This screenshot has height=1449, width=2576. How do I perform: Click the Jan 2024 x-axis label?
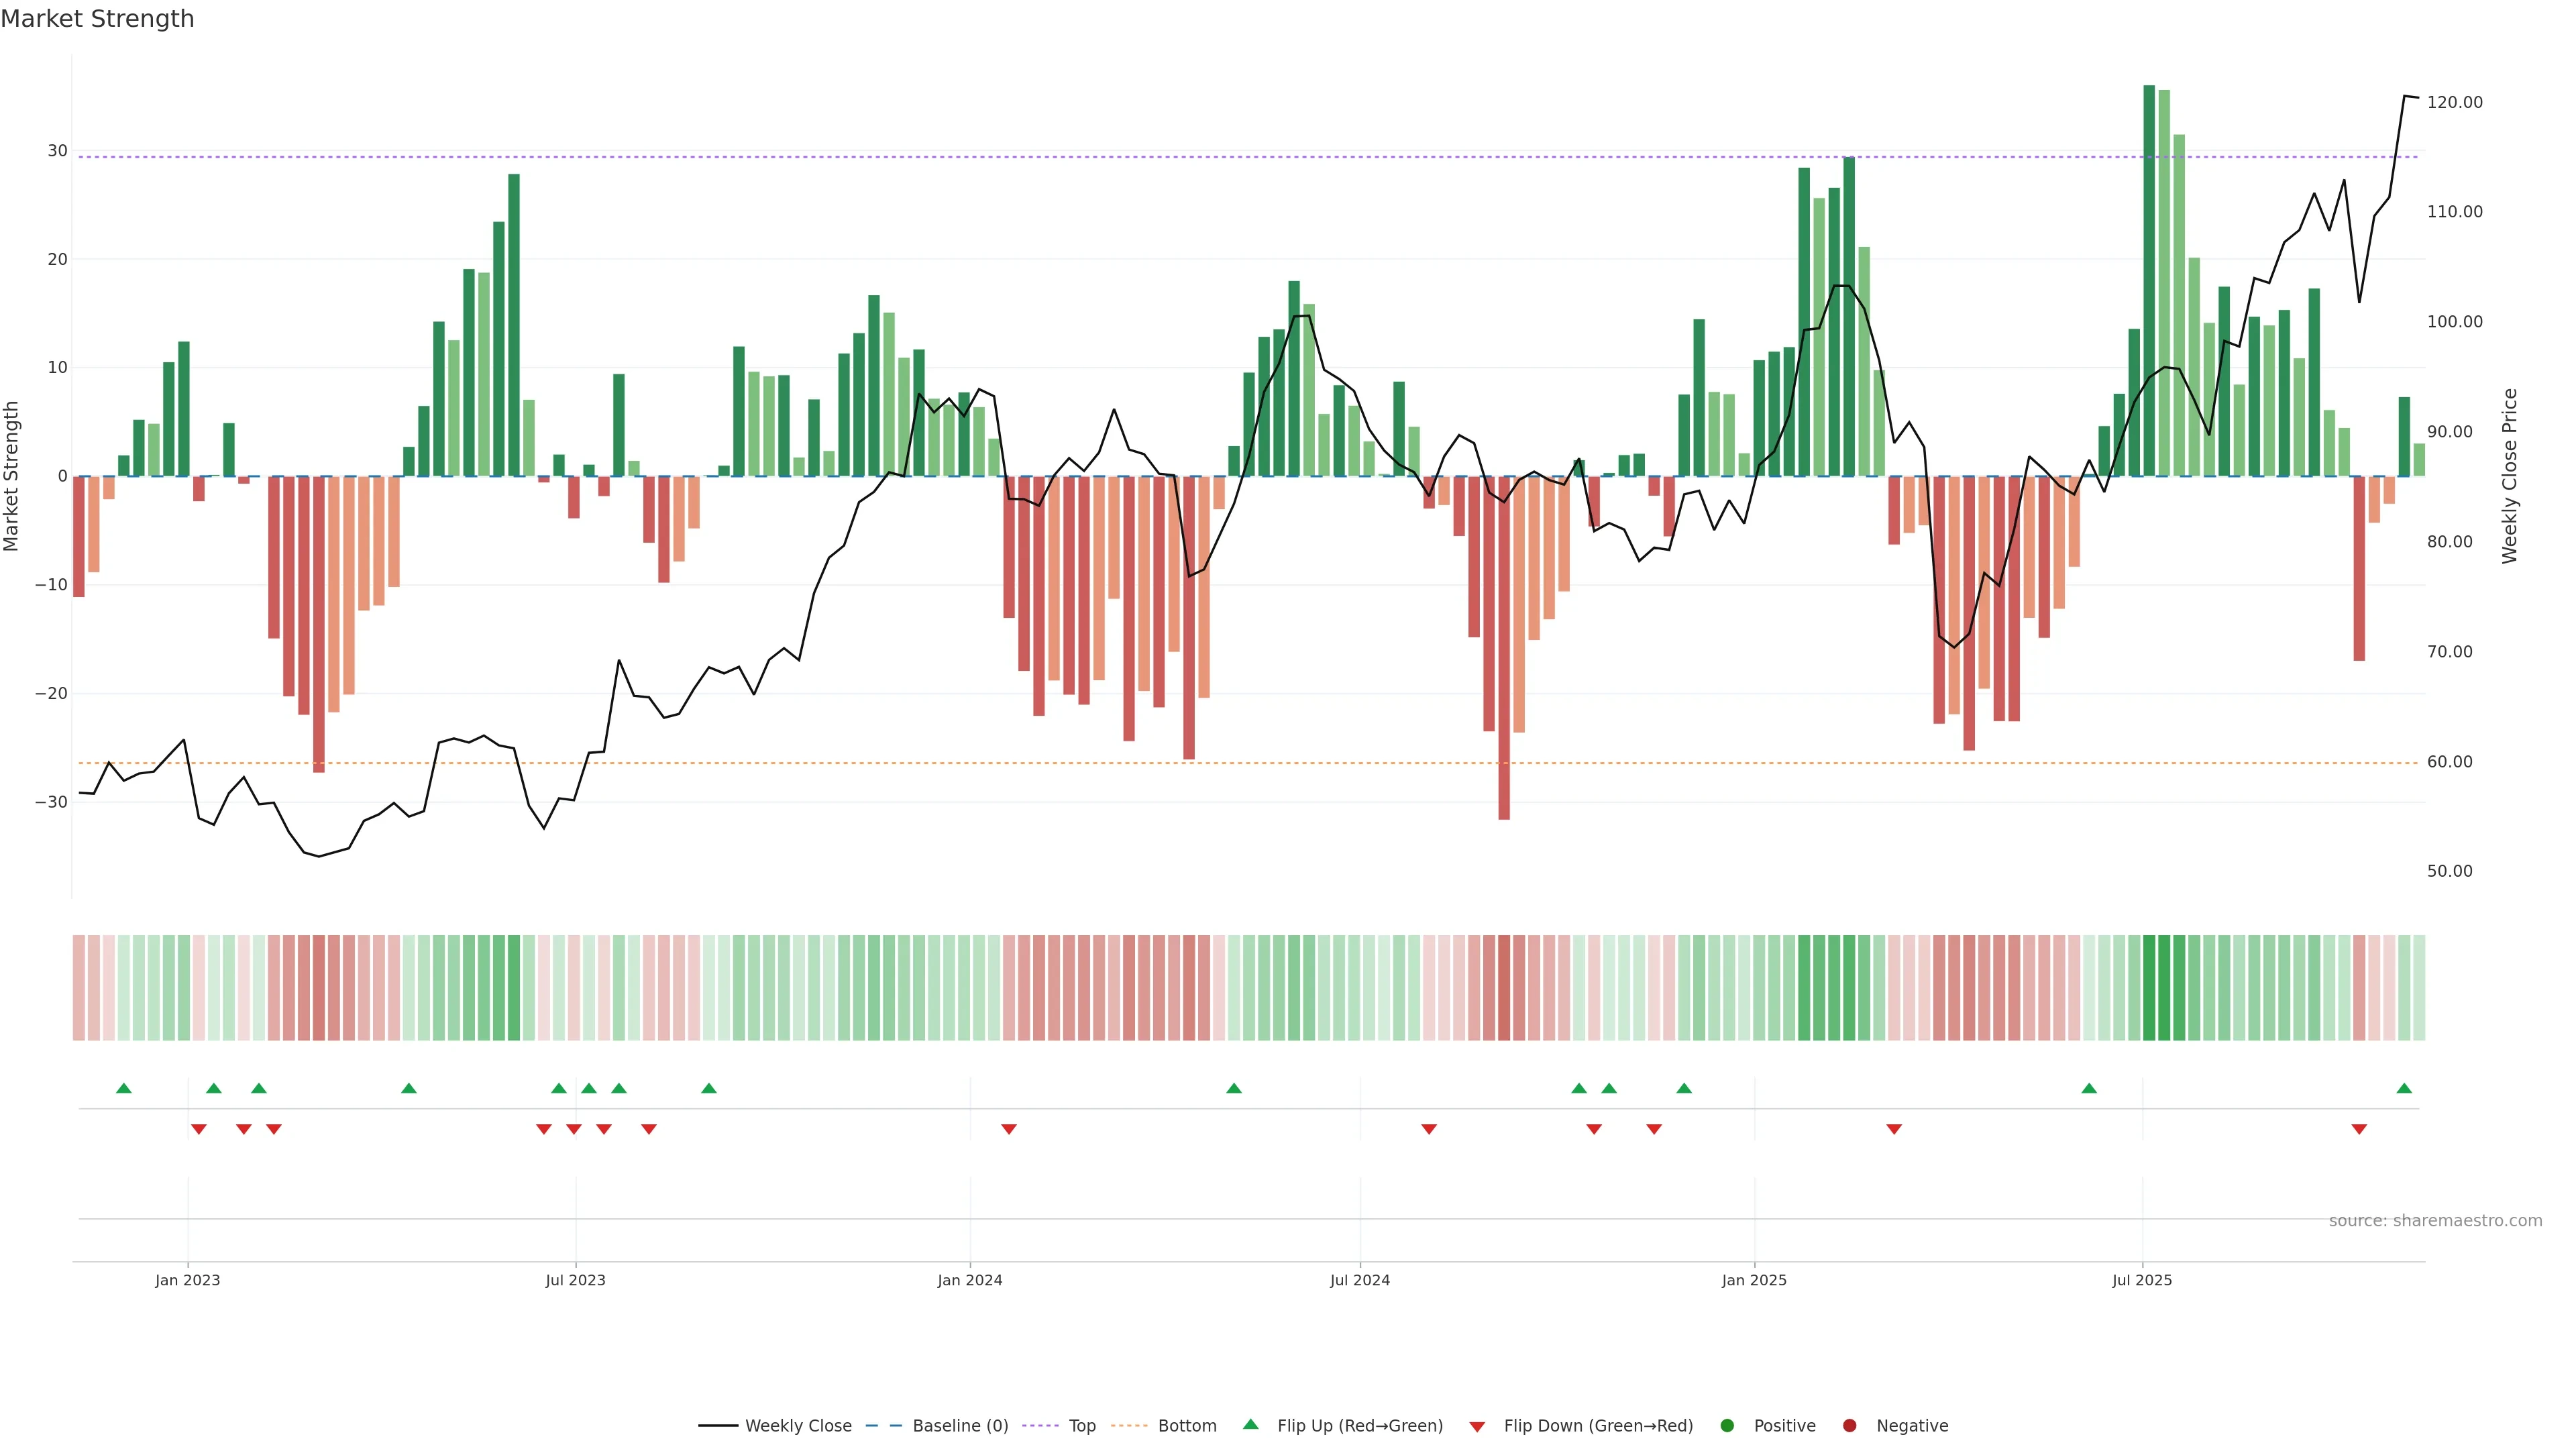point(969,1280)
